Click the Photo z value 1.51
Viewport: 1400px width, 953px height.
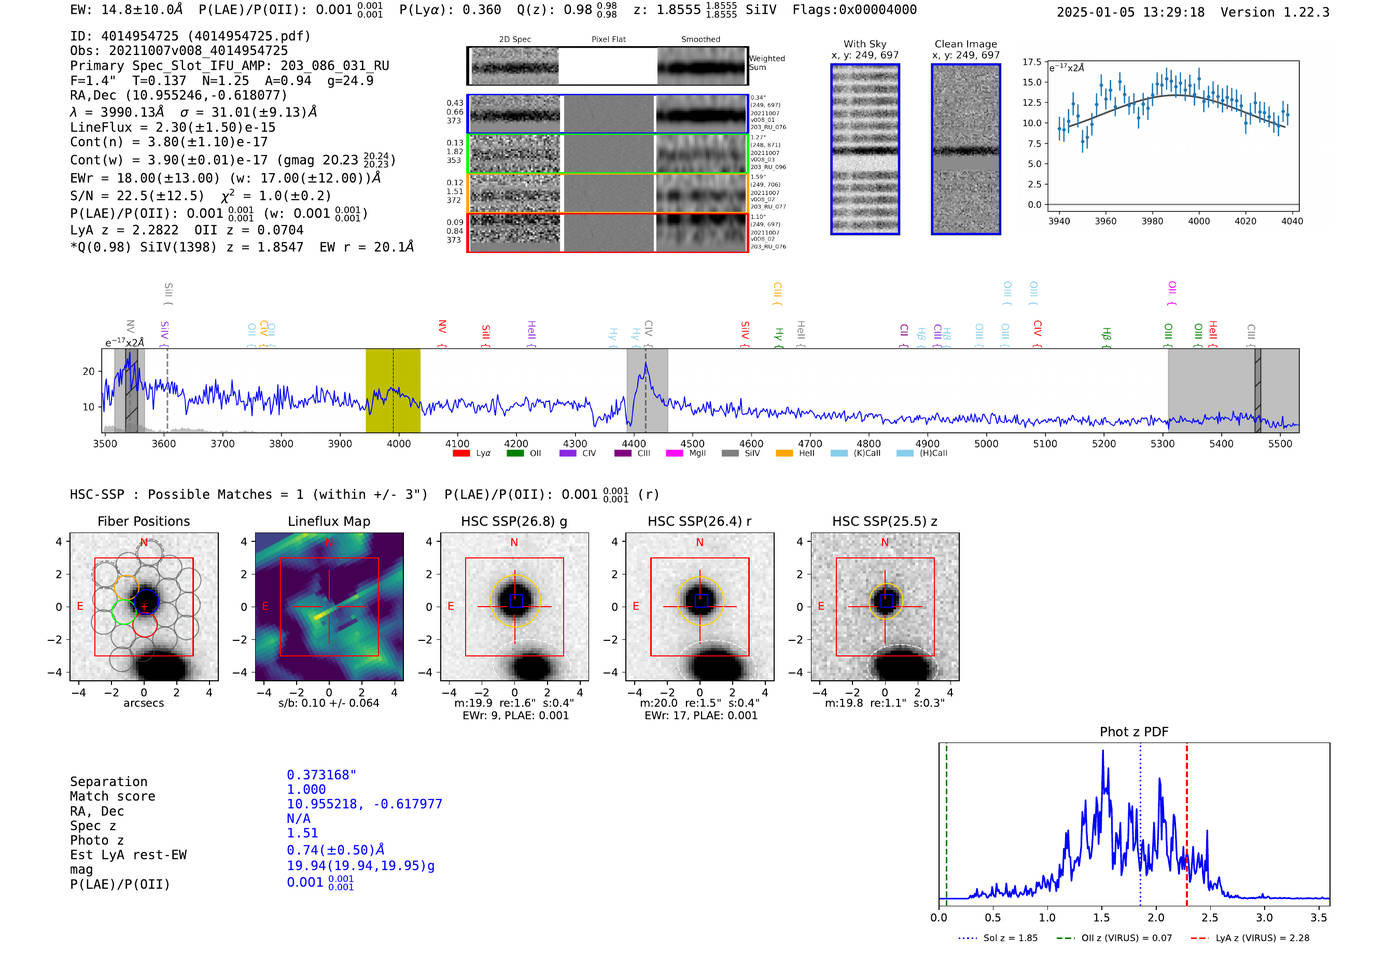click(302, 833)
